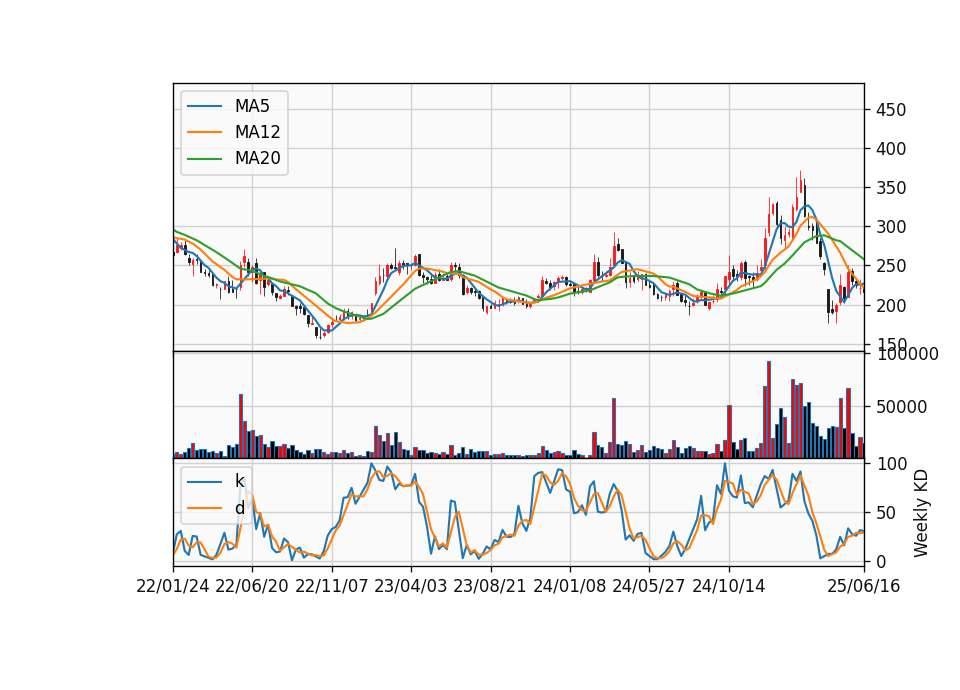
Task: Select the 24/05/27 date tick label
Action: tap(648, 586)
